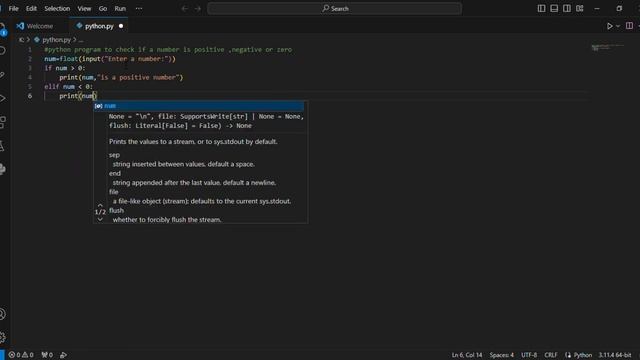Show previous signature with up chevron
The width and height of the screenshot is (640, 360).
(x=100, y=205)
